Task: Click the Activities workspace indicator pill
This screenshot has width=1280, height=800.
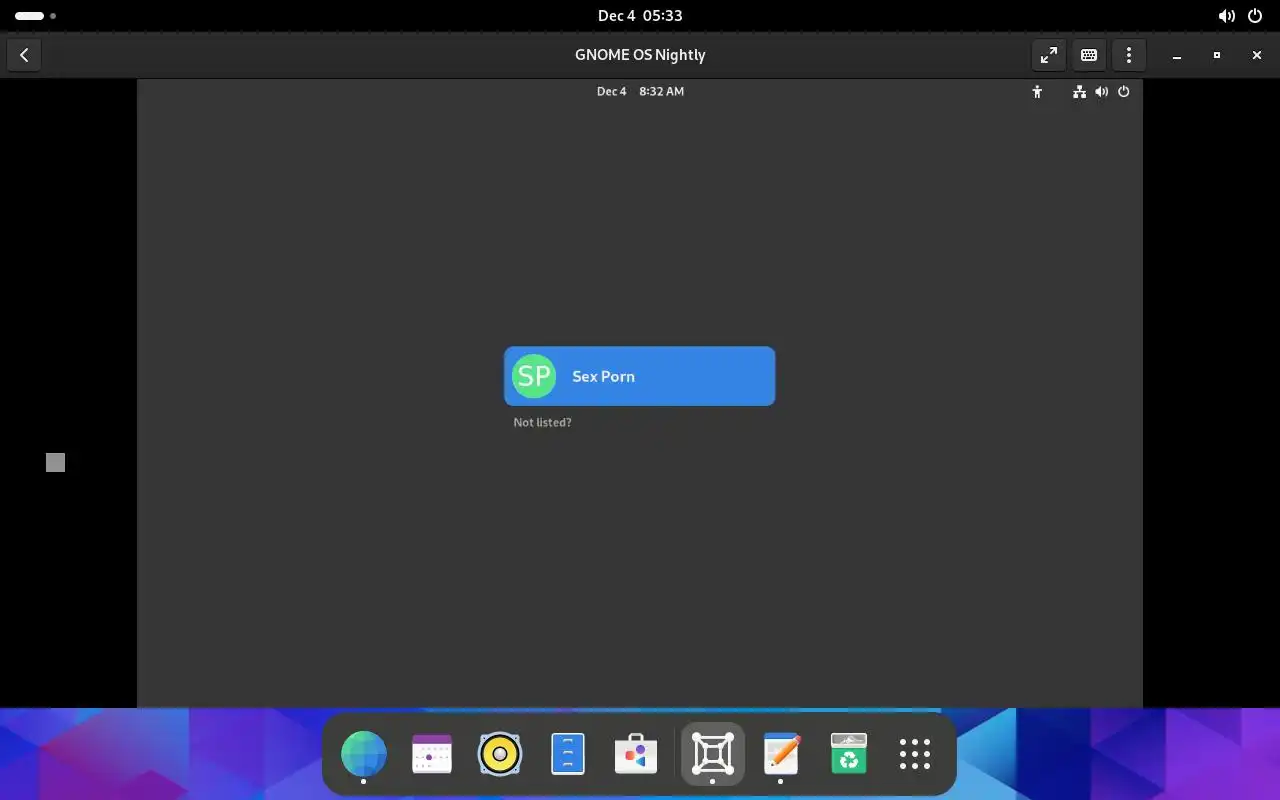Action: coord(29,16)
